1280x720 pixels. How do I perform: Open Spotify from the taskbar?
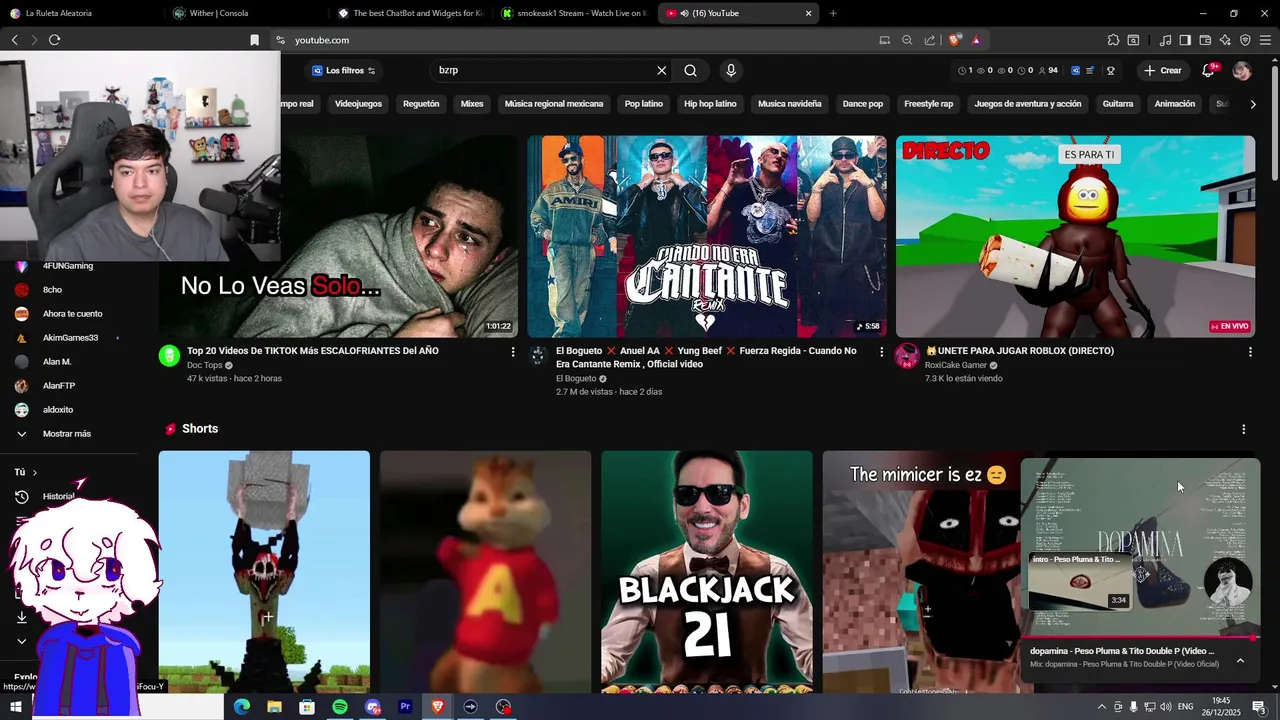(x=340, y=707)
